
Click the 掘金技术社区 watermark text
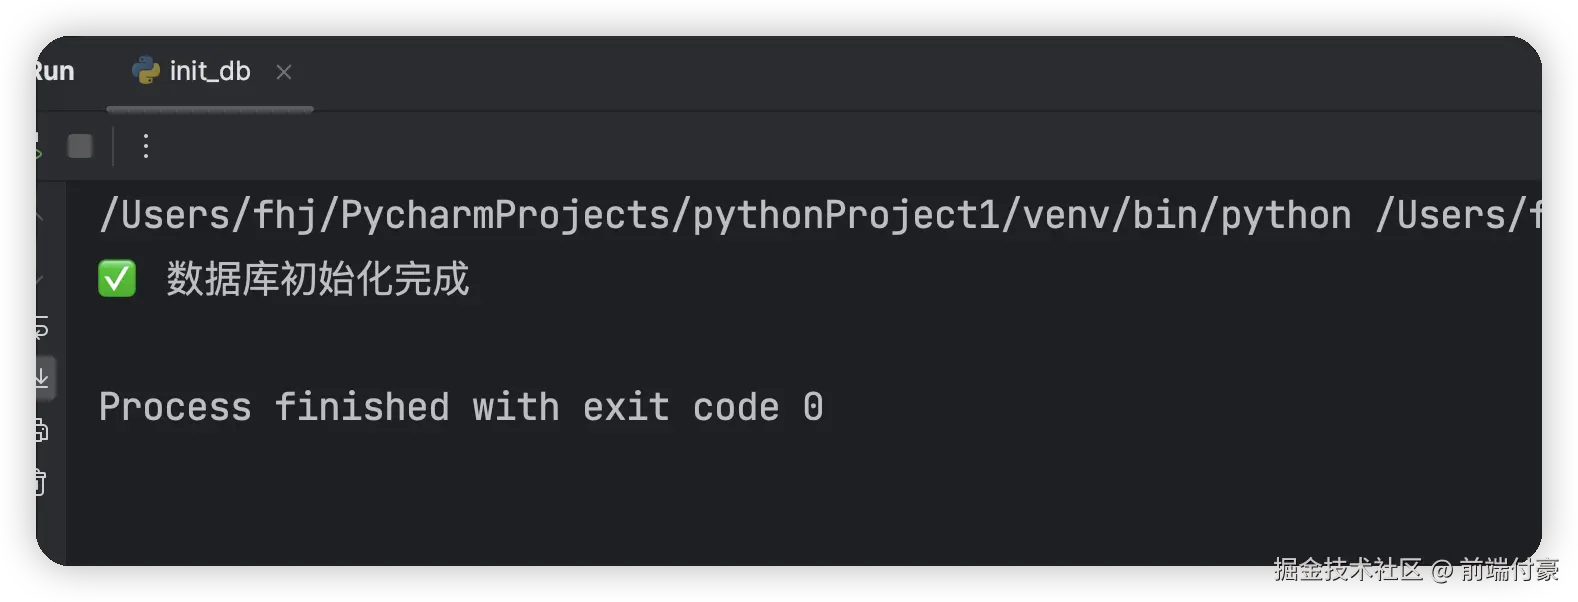pos(1346,569)
